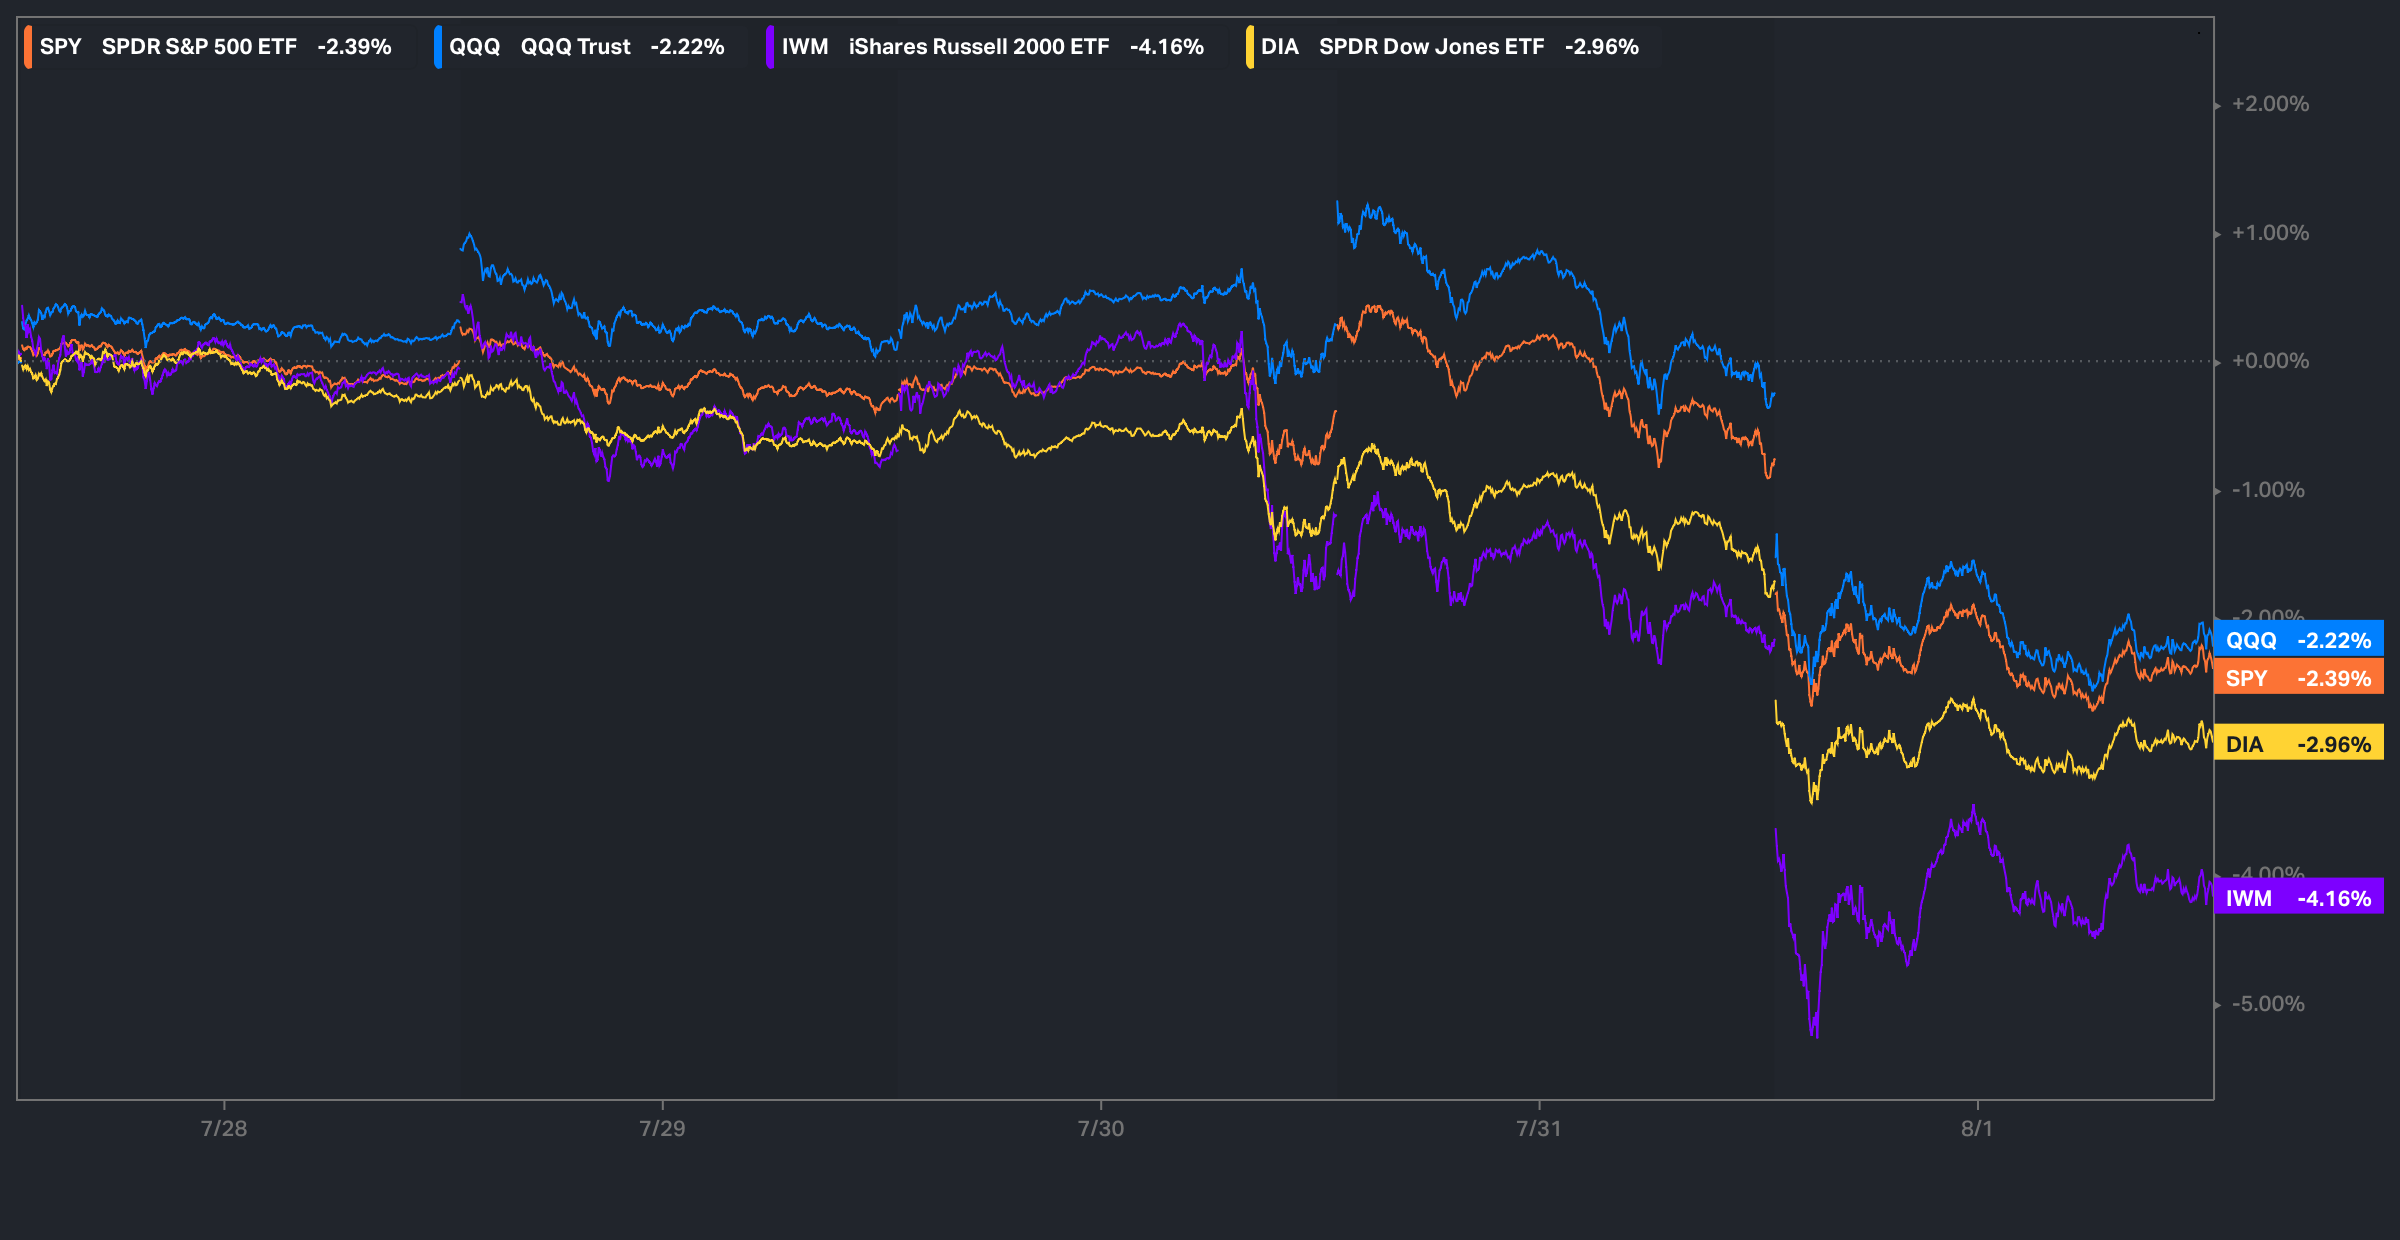Viewport: 2400px width, 1240px height.
Task: Click the orange SPY color bar in legend
Action: pos(29,47)
